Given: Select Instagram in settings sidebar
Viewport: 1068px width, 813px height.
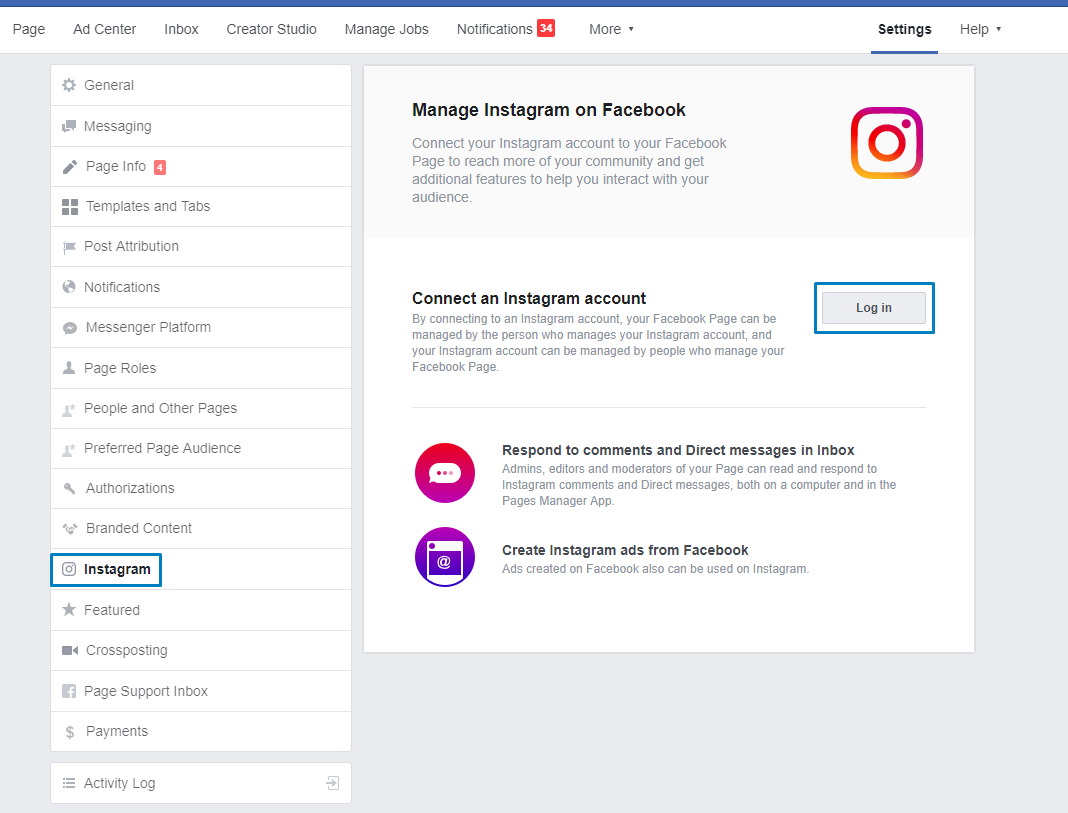Looking at the screenshot, I should 201,569.
